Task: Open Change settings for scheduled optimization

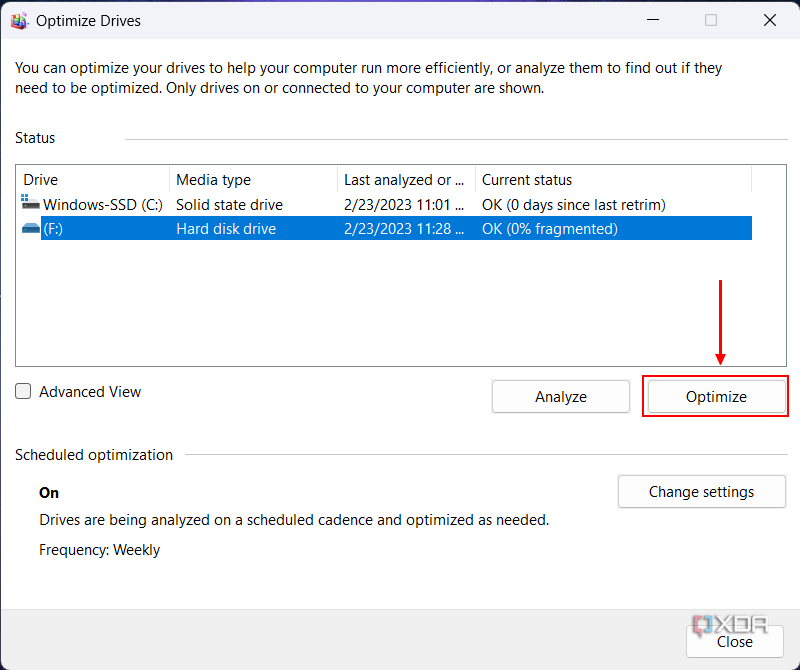Action: 701,491
